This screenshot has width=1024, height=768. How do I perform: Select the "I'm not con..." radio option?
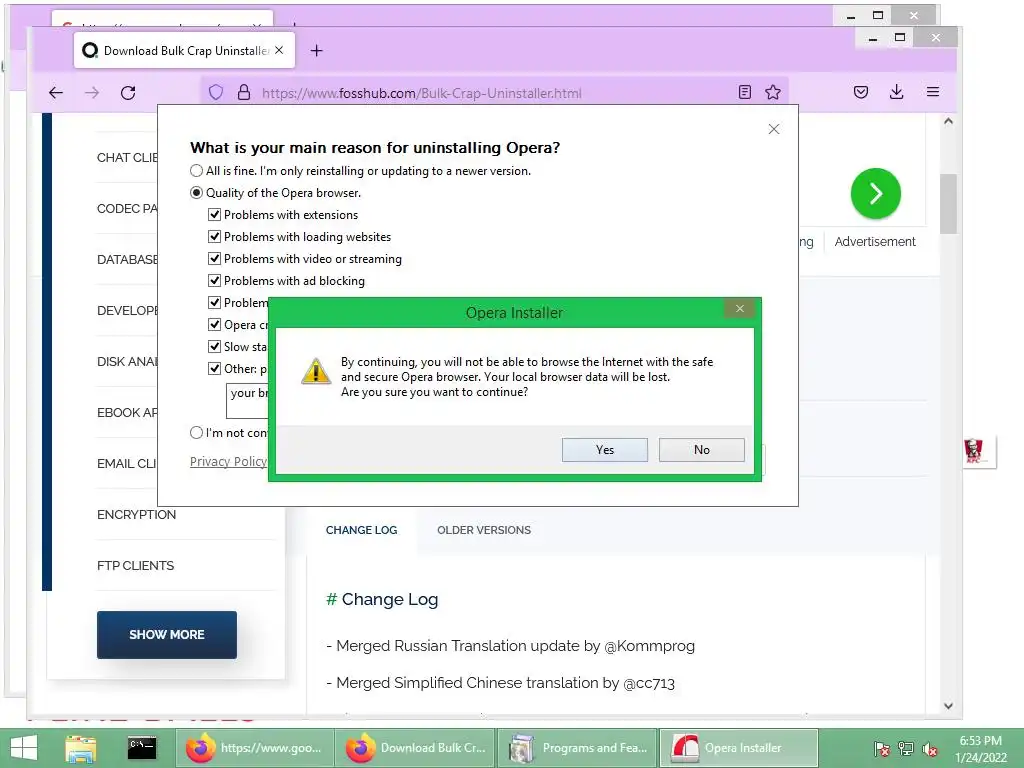[196, 432]
